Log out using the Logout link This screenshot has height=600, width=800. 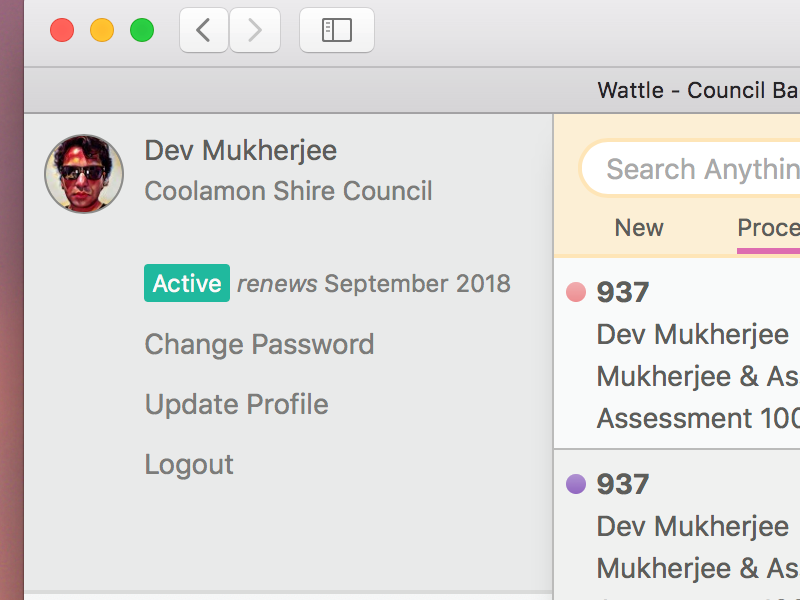coord(189,464)
